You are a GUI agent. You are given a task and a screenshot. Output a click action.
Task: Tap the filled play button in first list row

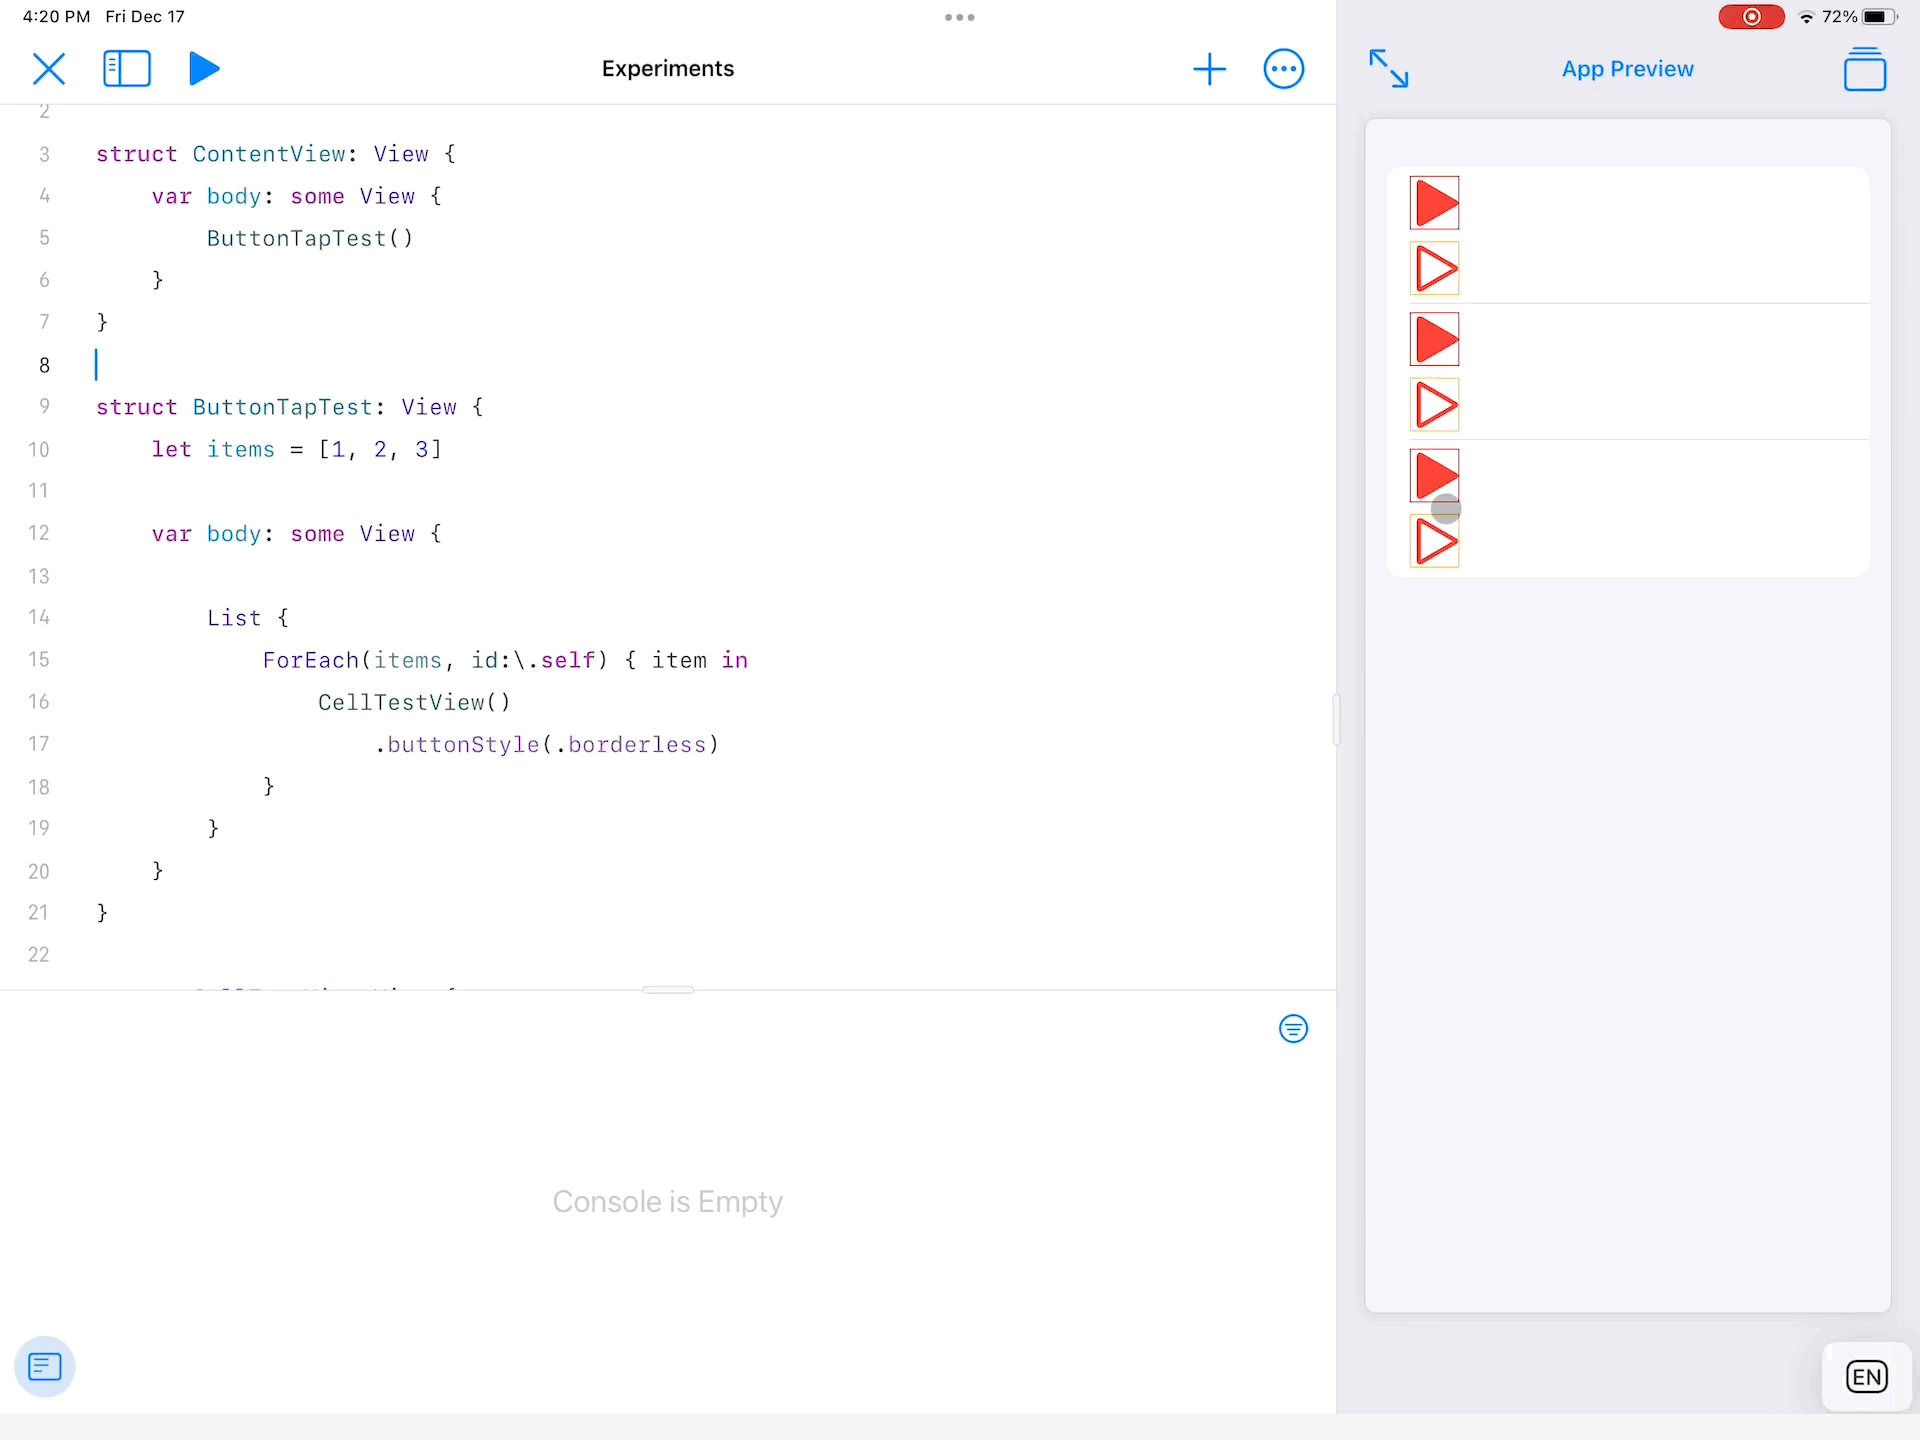(1435, 203)
